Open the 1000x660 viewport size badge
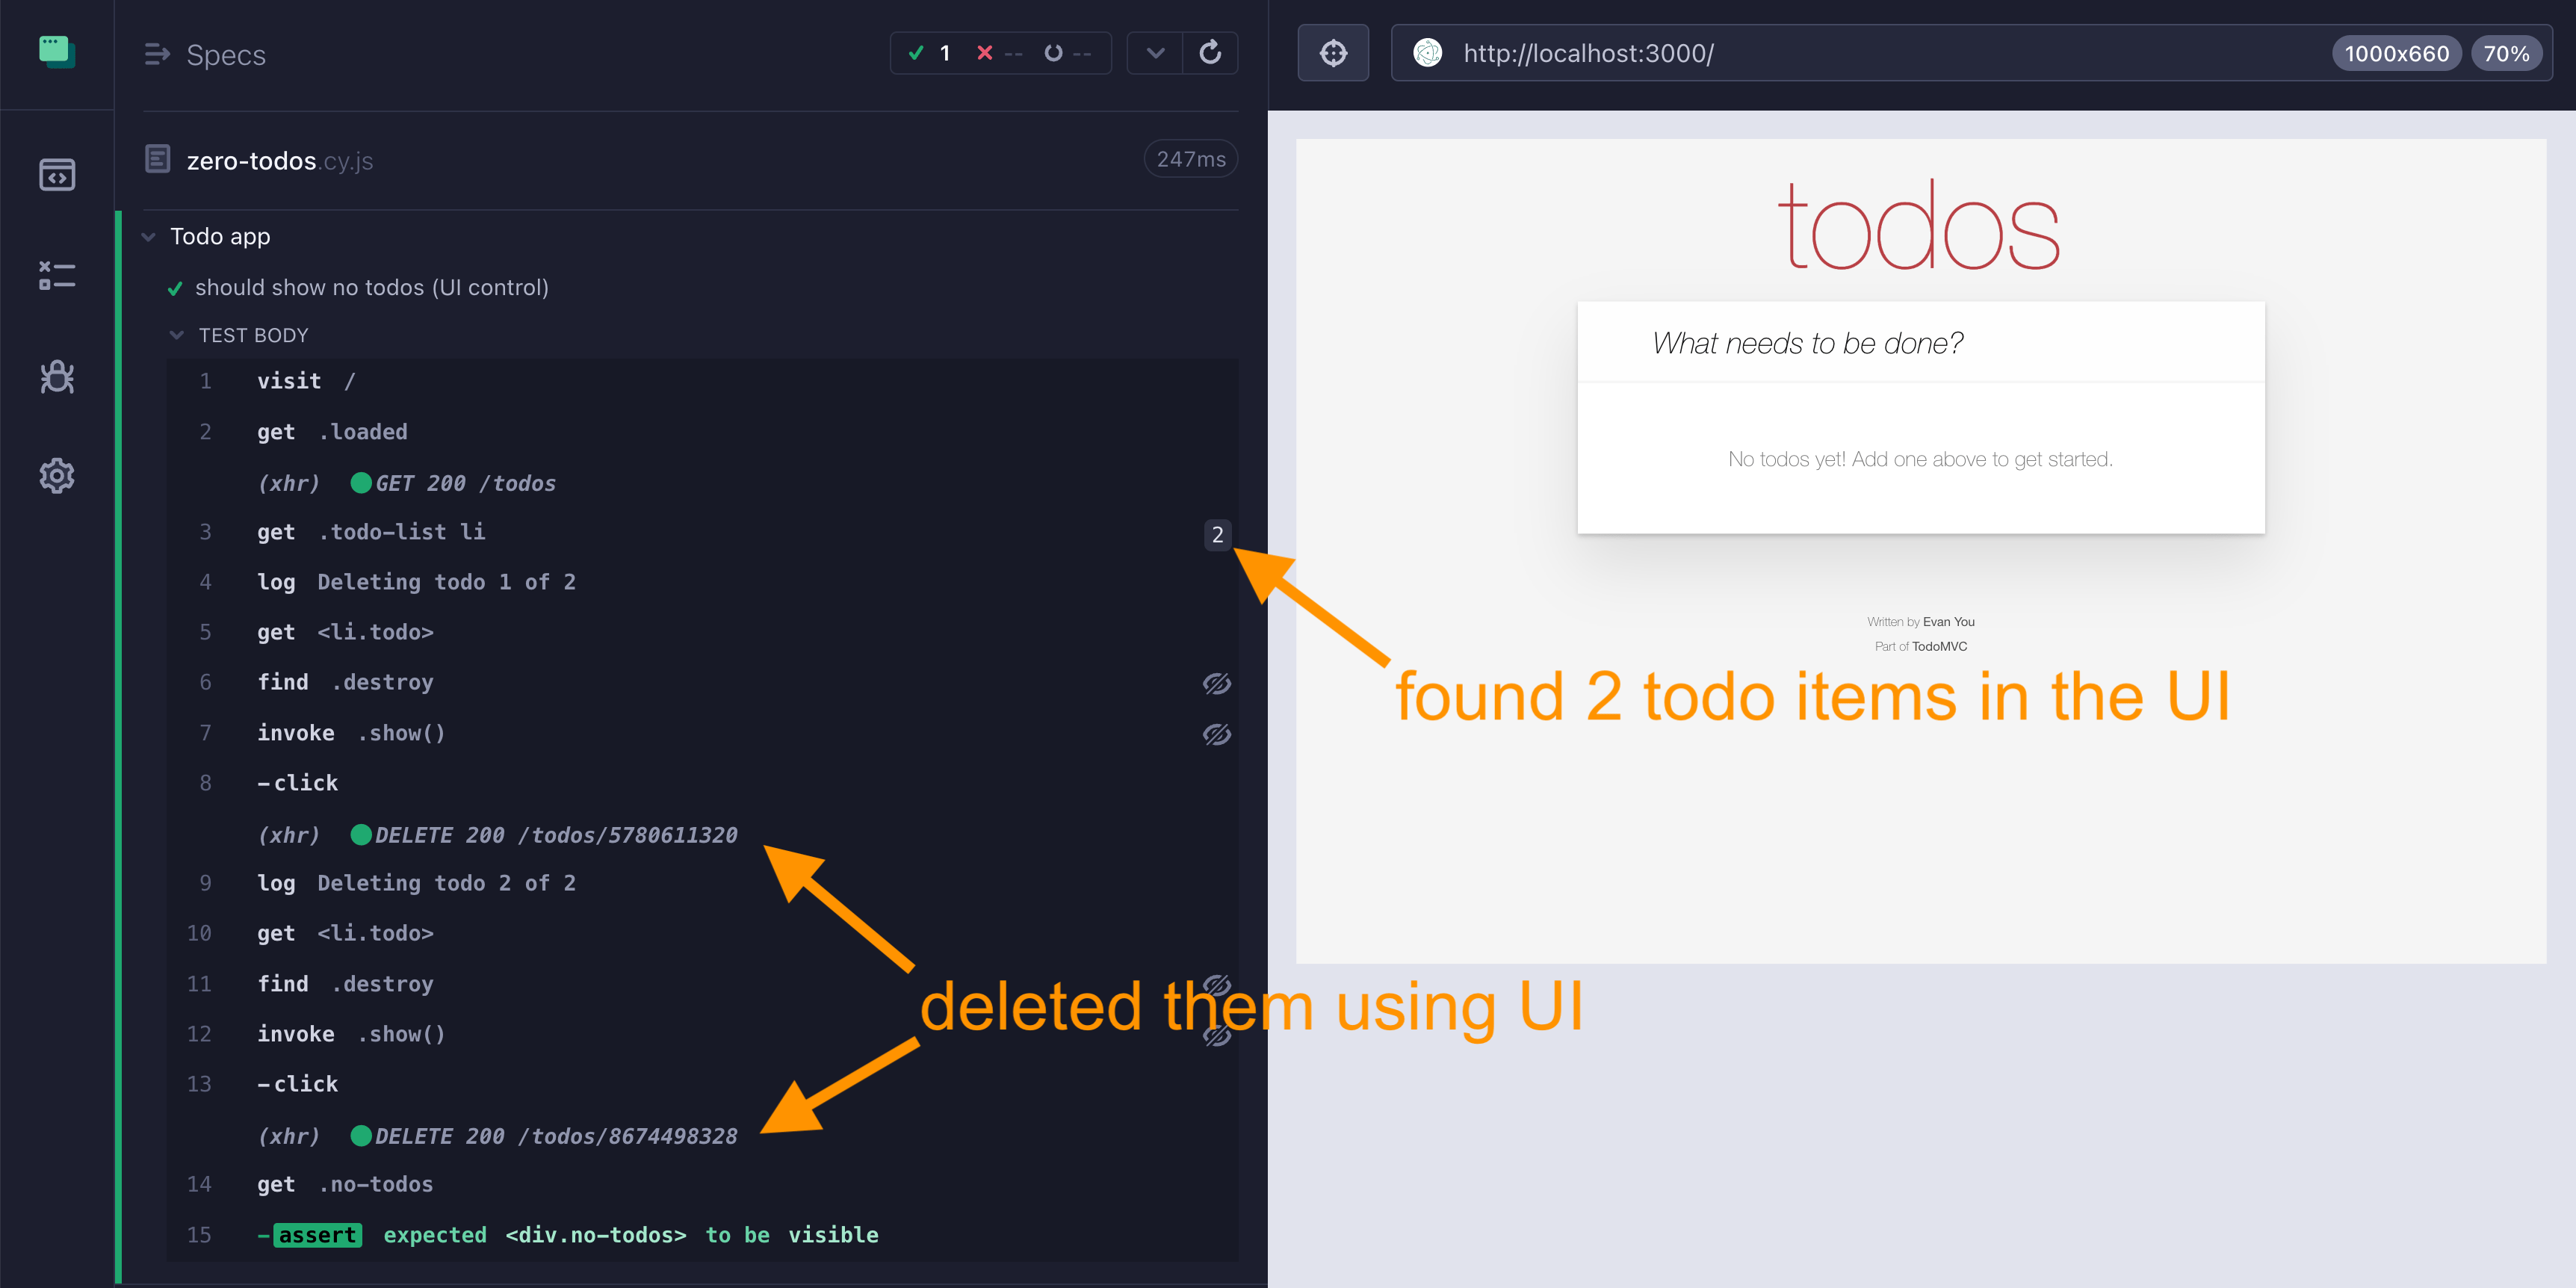This screenshot has width=2576, height=1288. click(x=2396, y=53)
